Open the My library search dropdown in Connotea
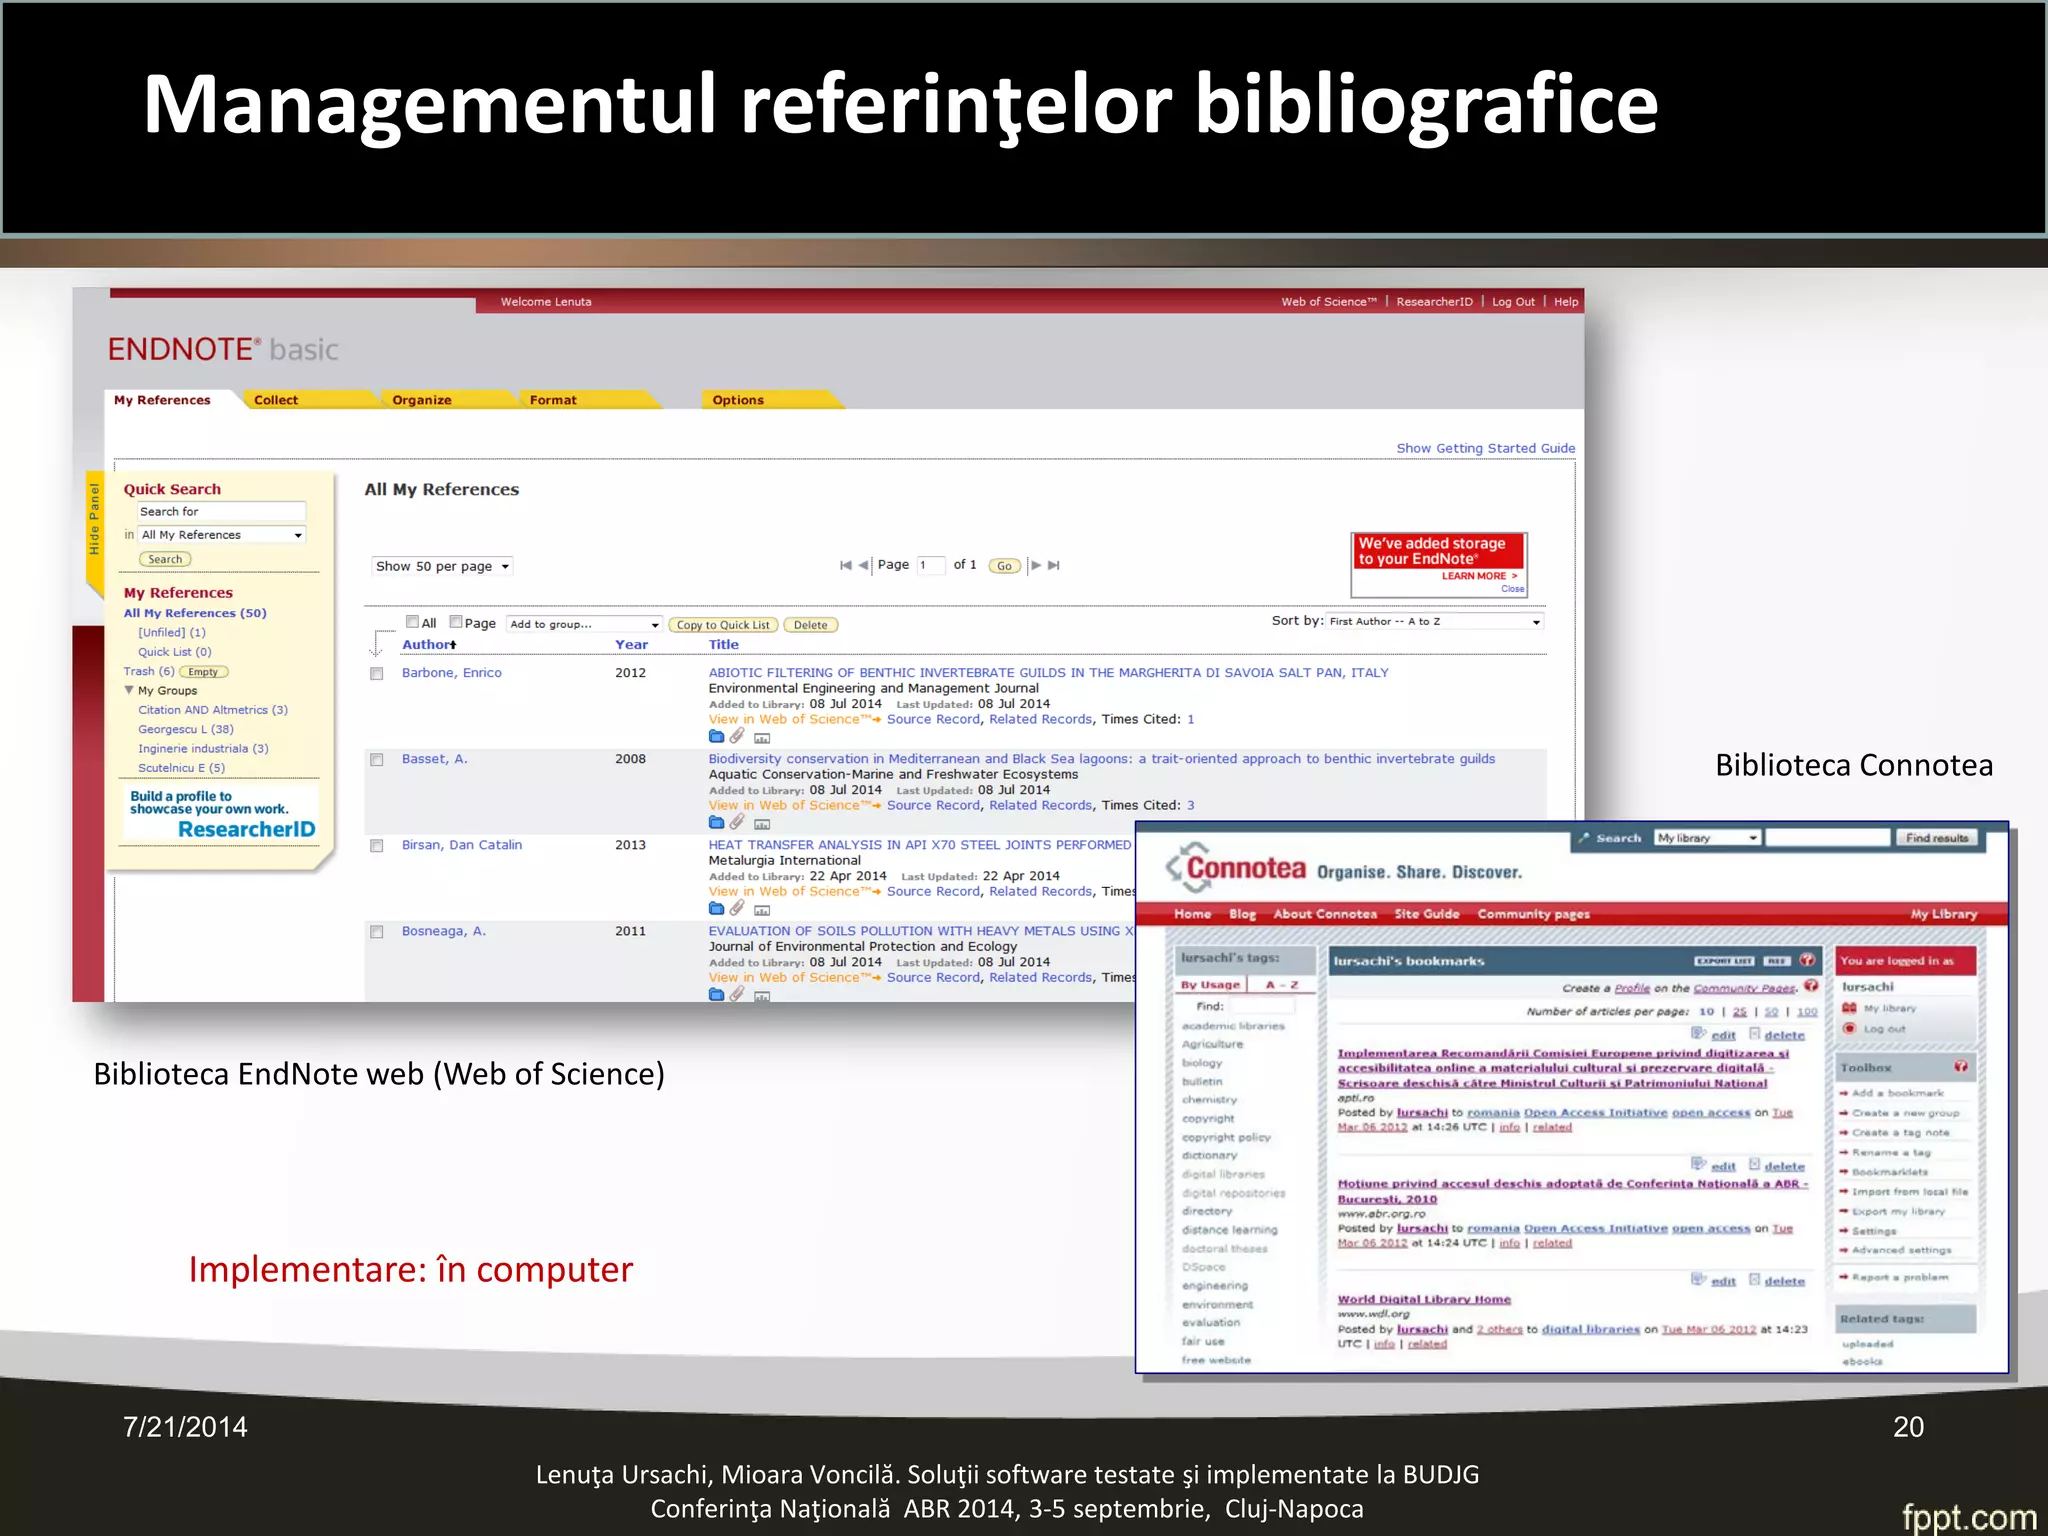This screenshot has width=2048, height=1536. 1707,838
